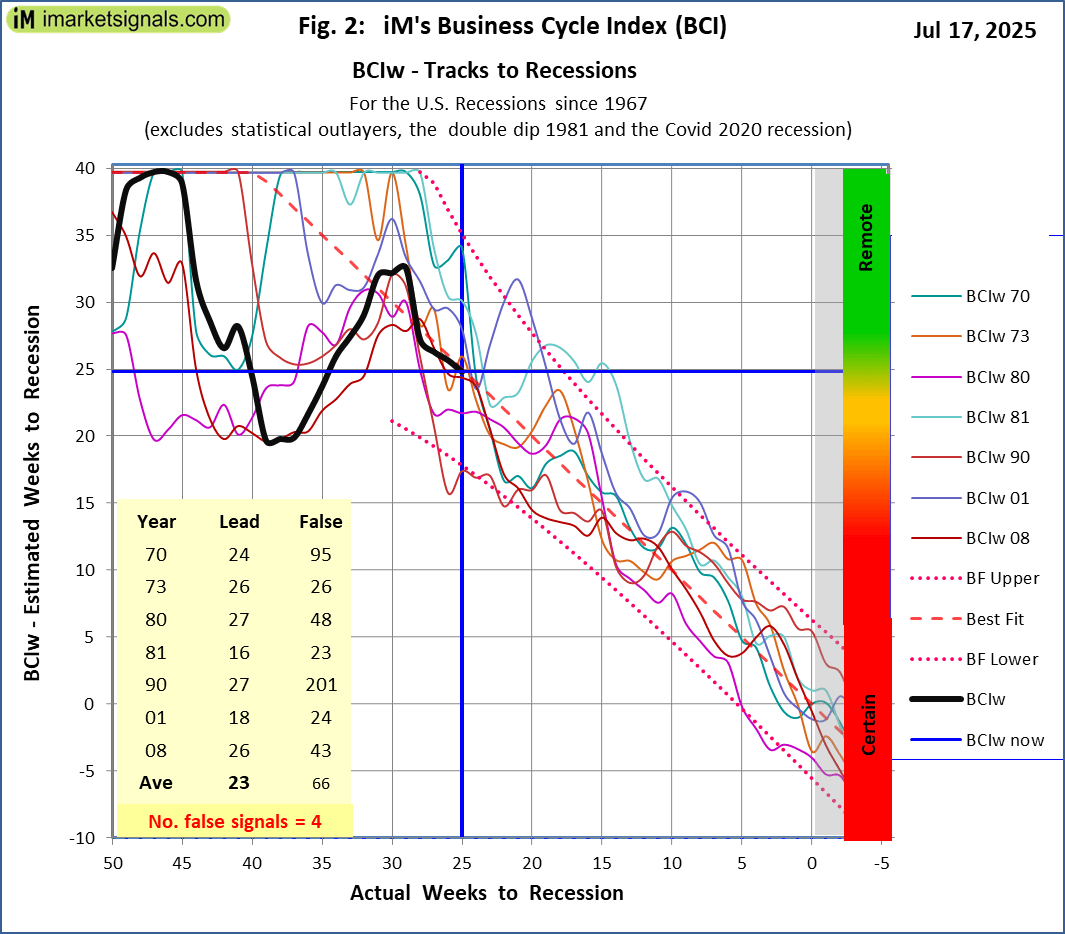Click the BCIw 80 legend line

coord(933,377)
